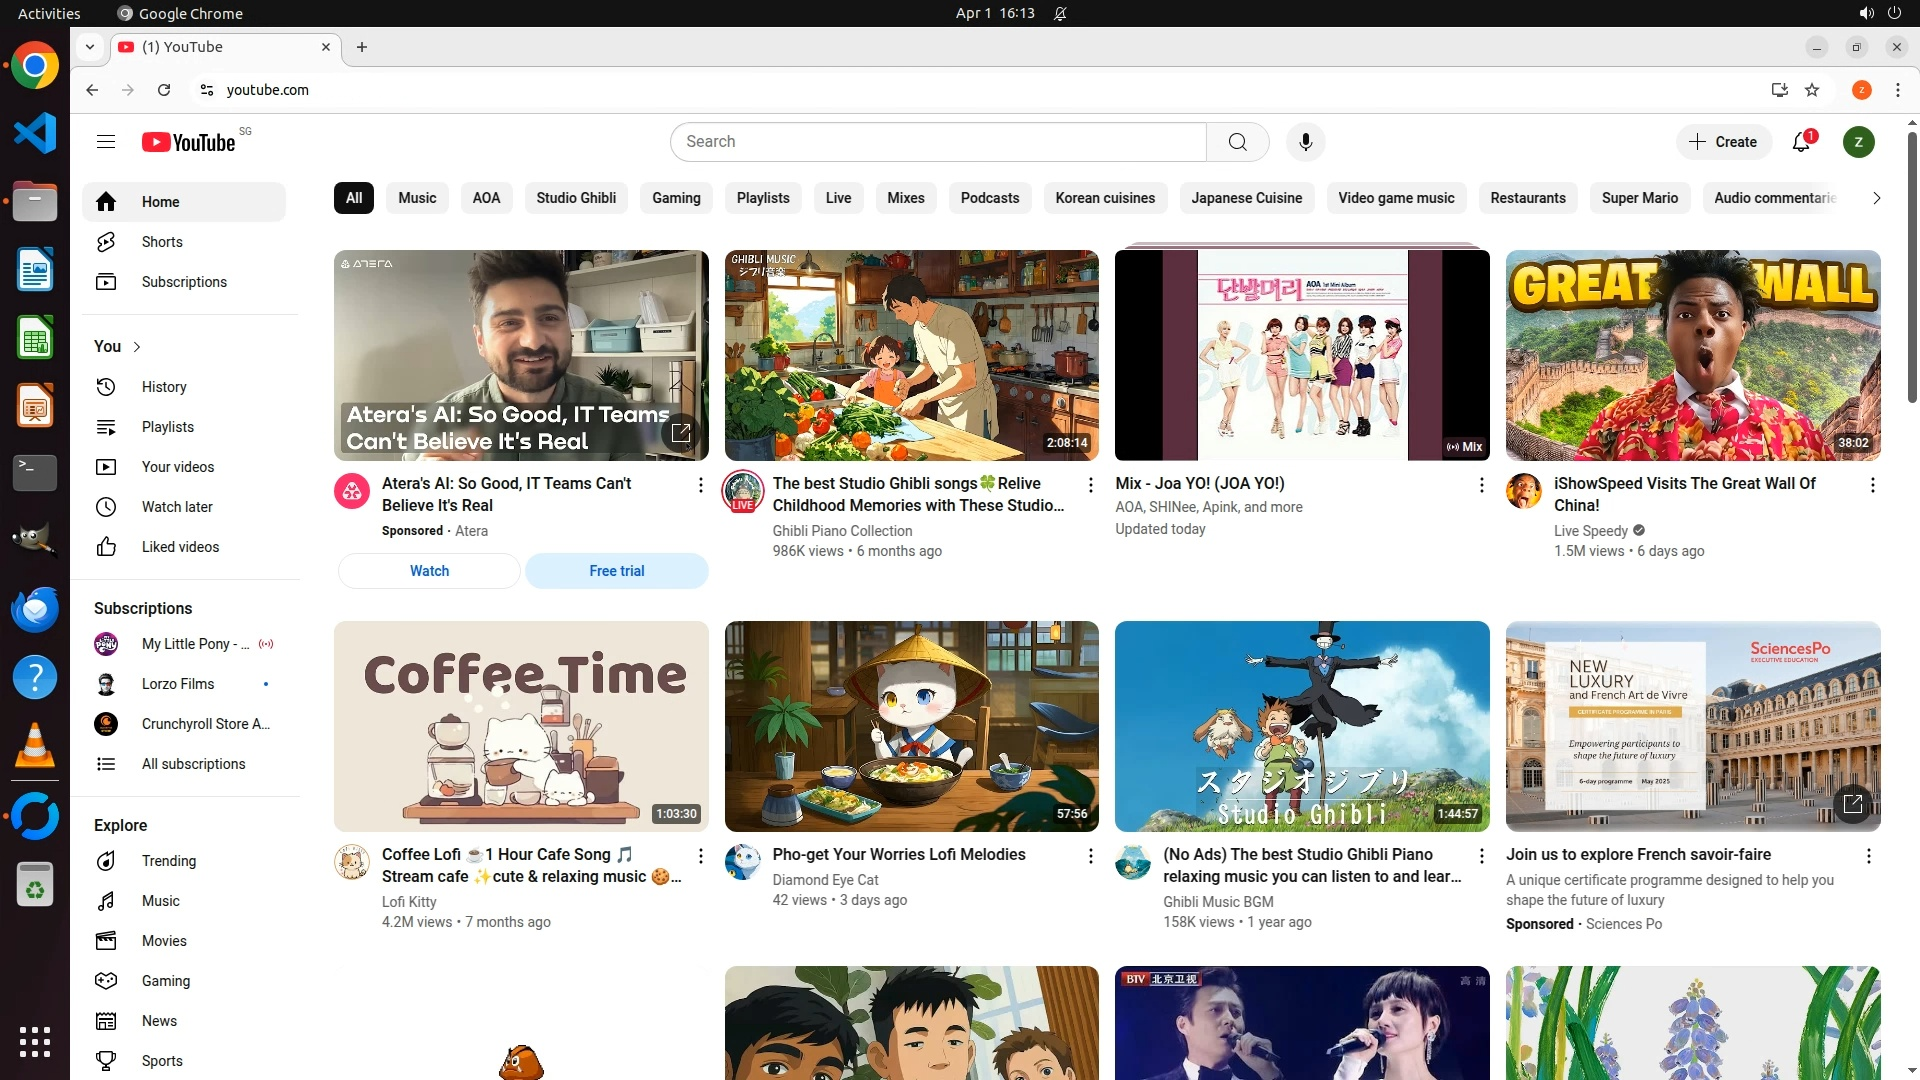The image size is (1920, 1080).
Task: Click the voice search microphone icon
Action: tap(1305, 142)
